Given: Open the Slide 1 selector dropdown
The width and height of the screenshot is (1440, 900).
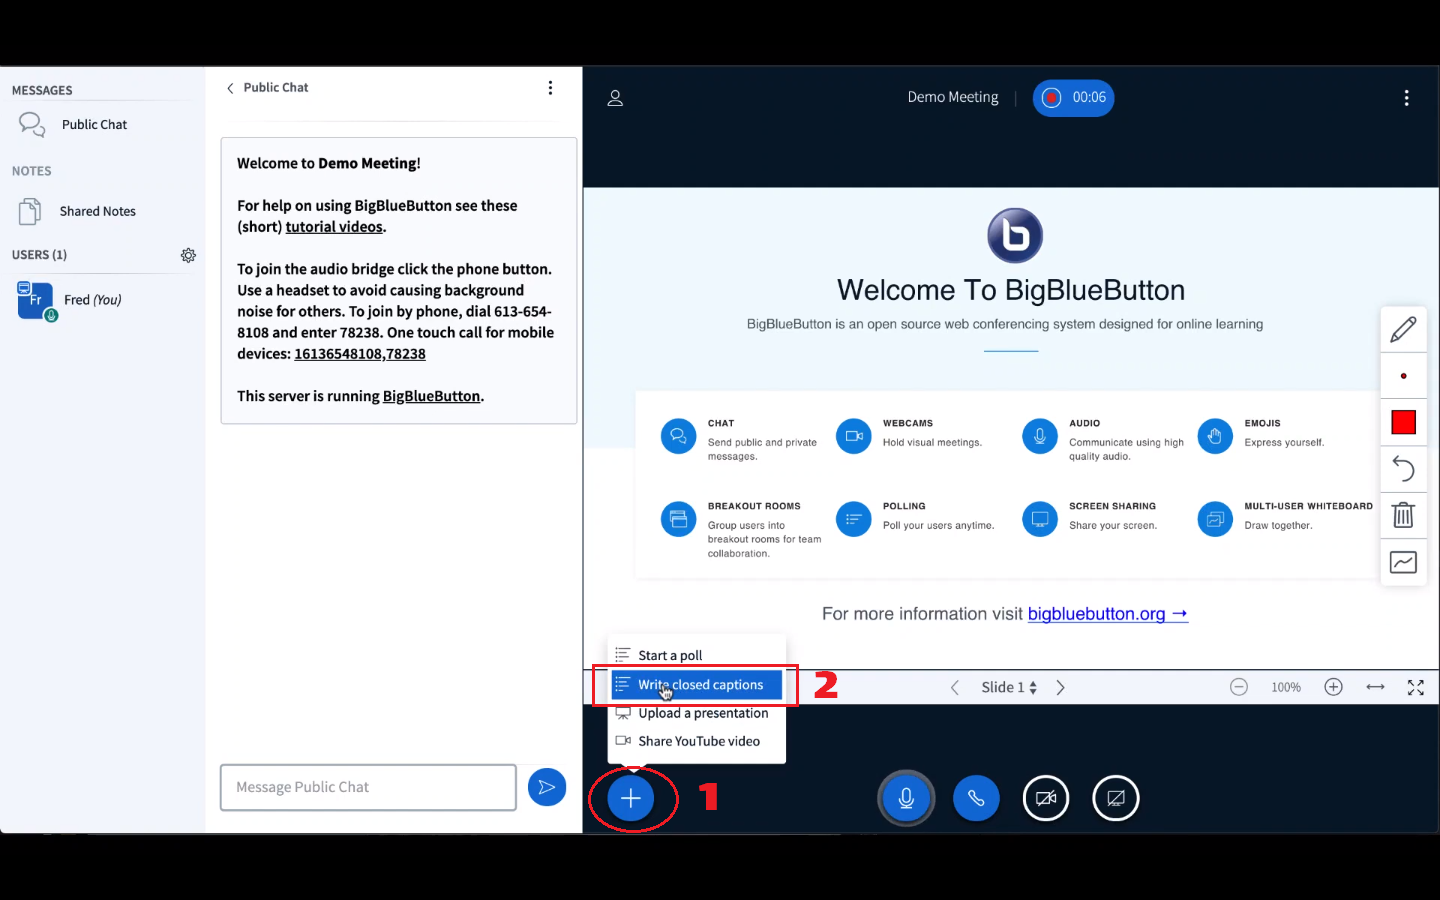Looking at the screenshot, I should 1008,687.
